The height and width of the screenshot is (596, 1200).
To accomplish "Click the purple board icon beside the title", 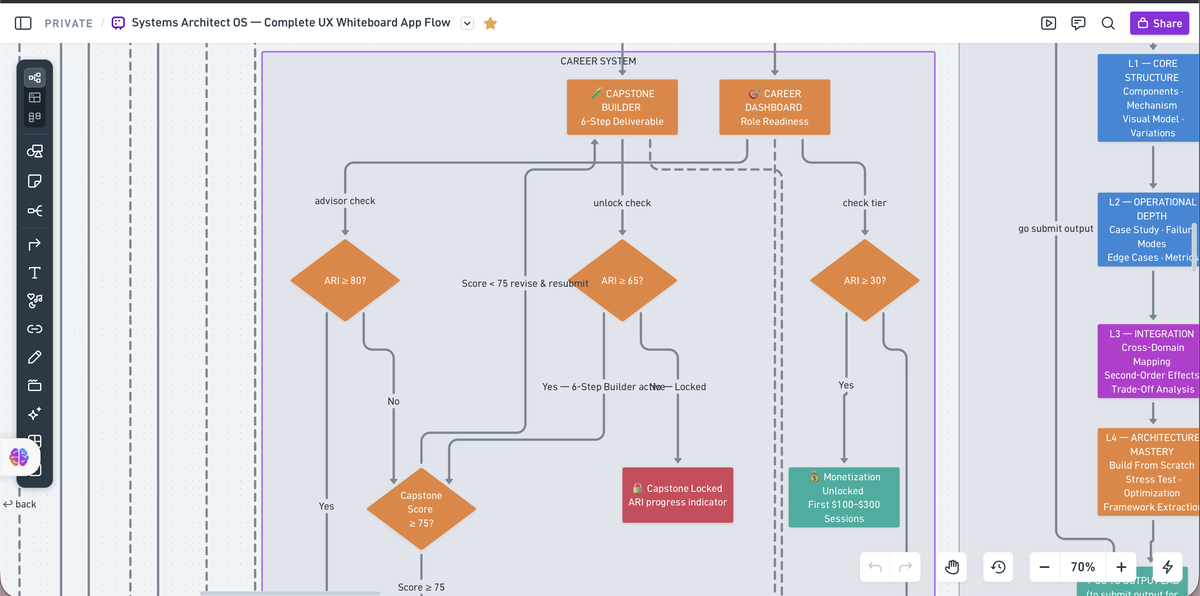I will point(119,23).
